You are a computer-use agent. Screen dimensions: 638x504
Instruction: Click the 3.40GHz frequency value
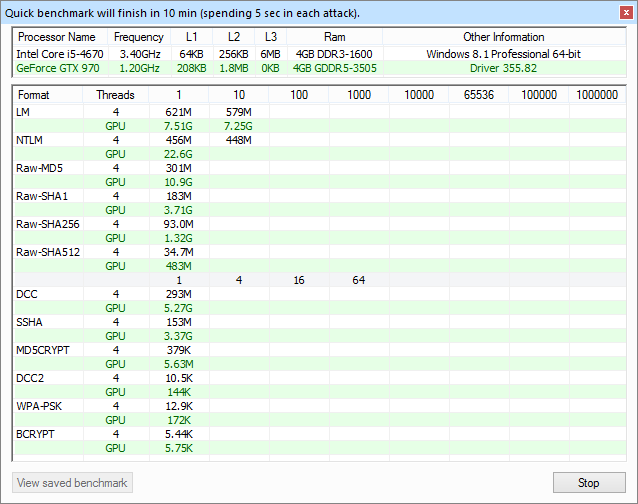click(x=140, y=54)
